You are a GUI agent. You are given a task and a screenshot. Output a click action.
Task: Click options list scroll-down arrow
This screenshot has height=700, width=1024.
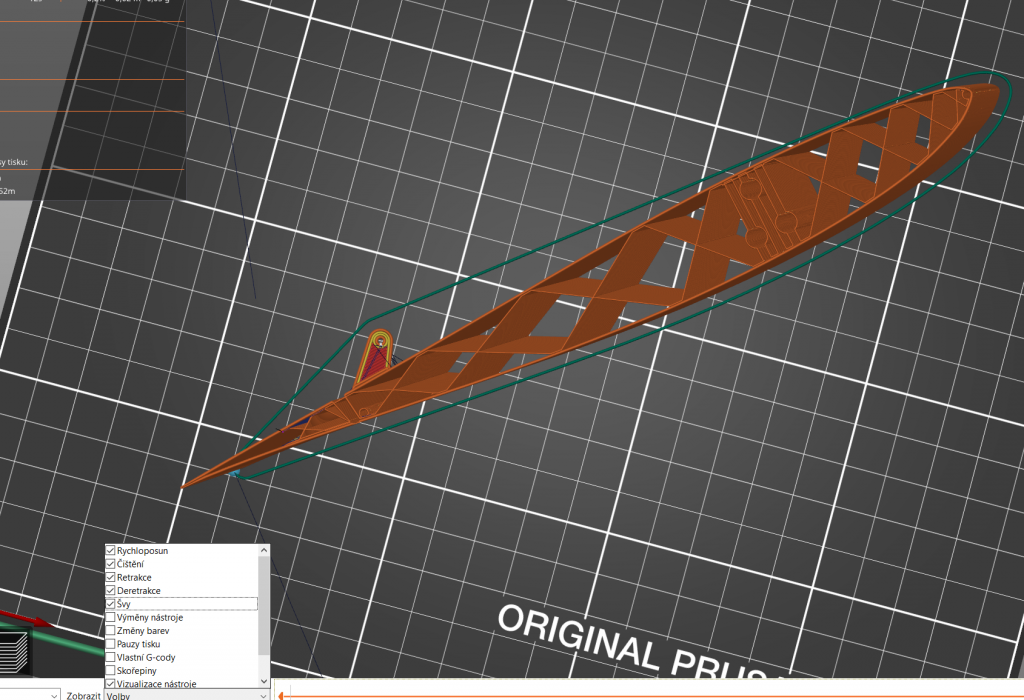(264, 683)
